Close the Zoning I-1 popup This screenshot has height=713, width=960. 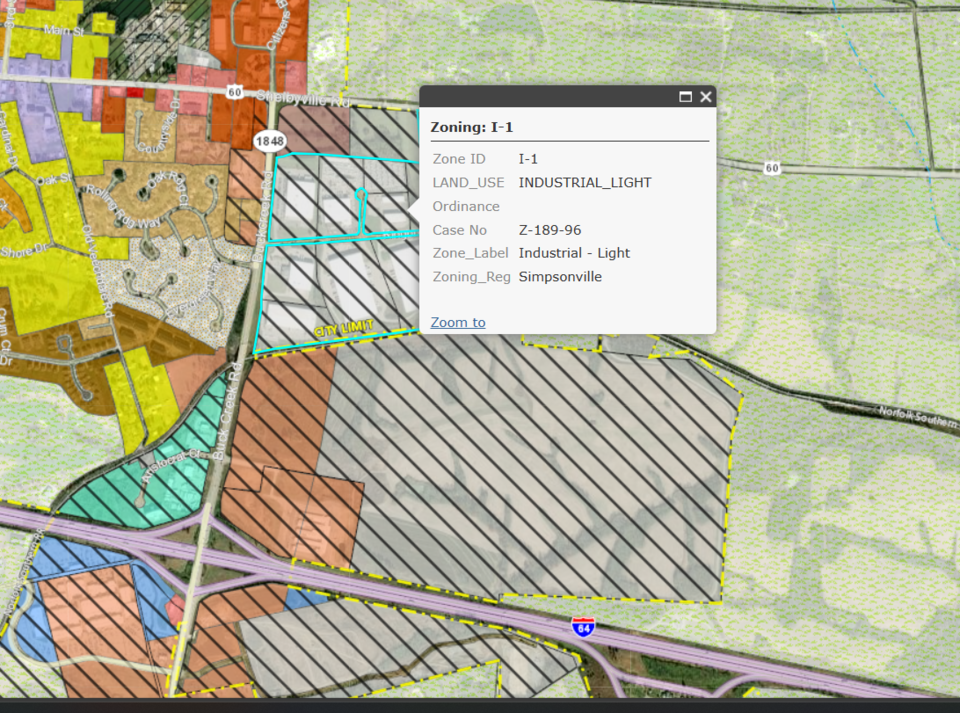(706, 97)
